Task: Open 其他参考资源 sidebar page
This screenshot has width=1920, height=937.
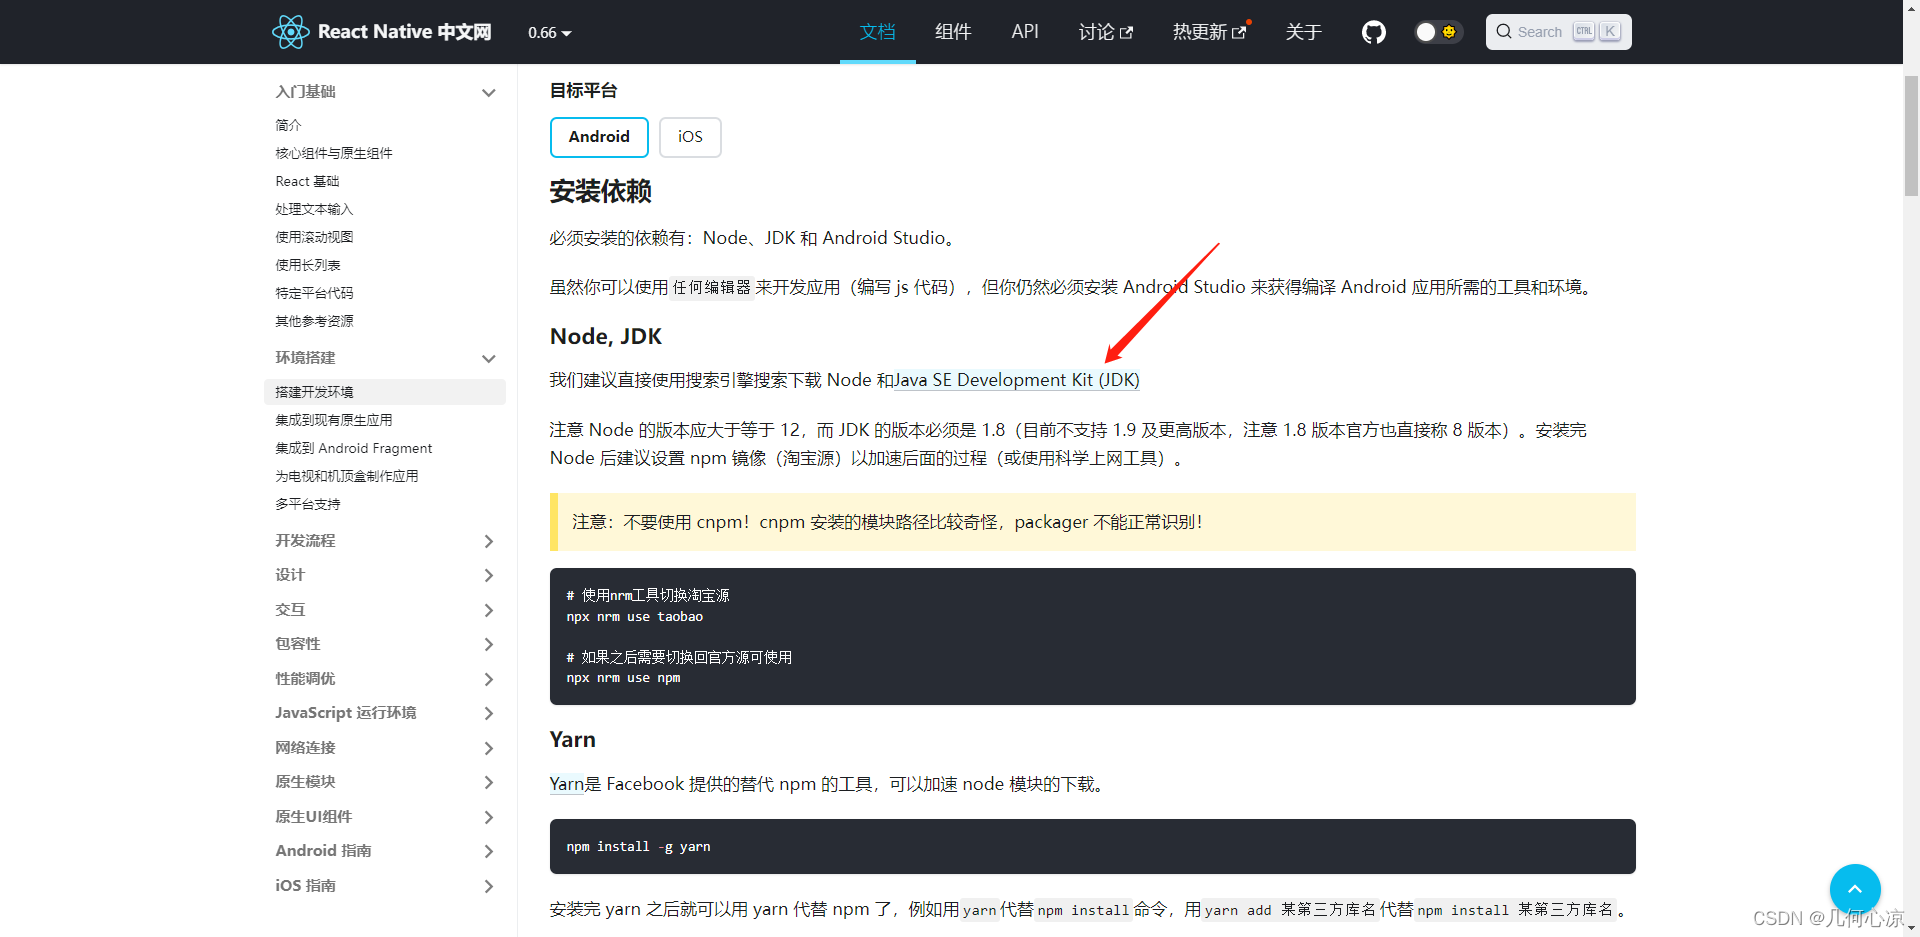Action: [314, 321]
